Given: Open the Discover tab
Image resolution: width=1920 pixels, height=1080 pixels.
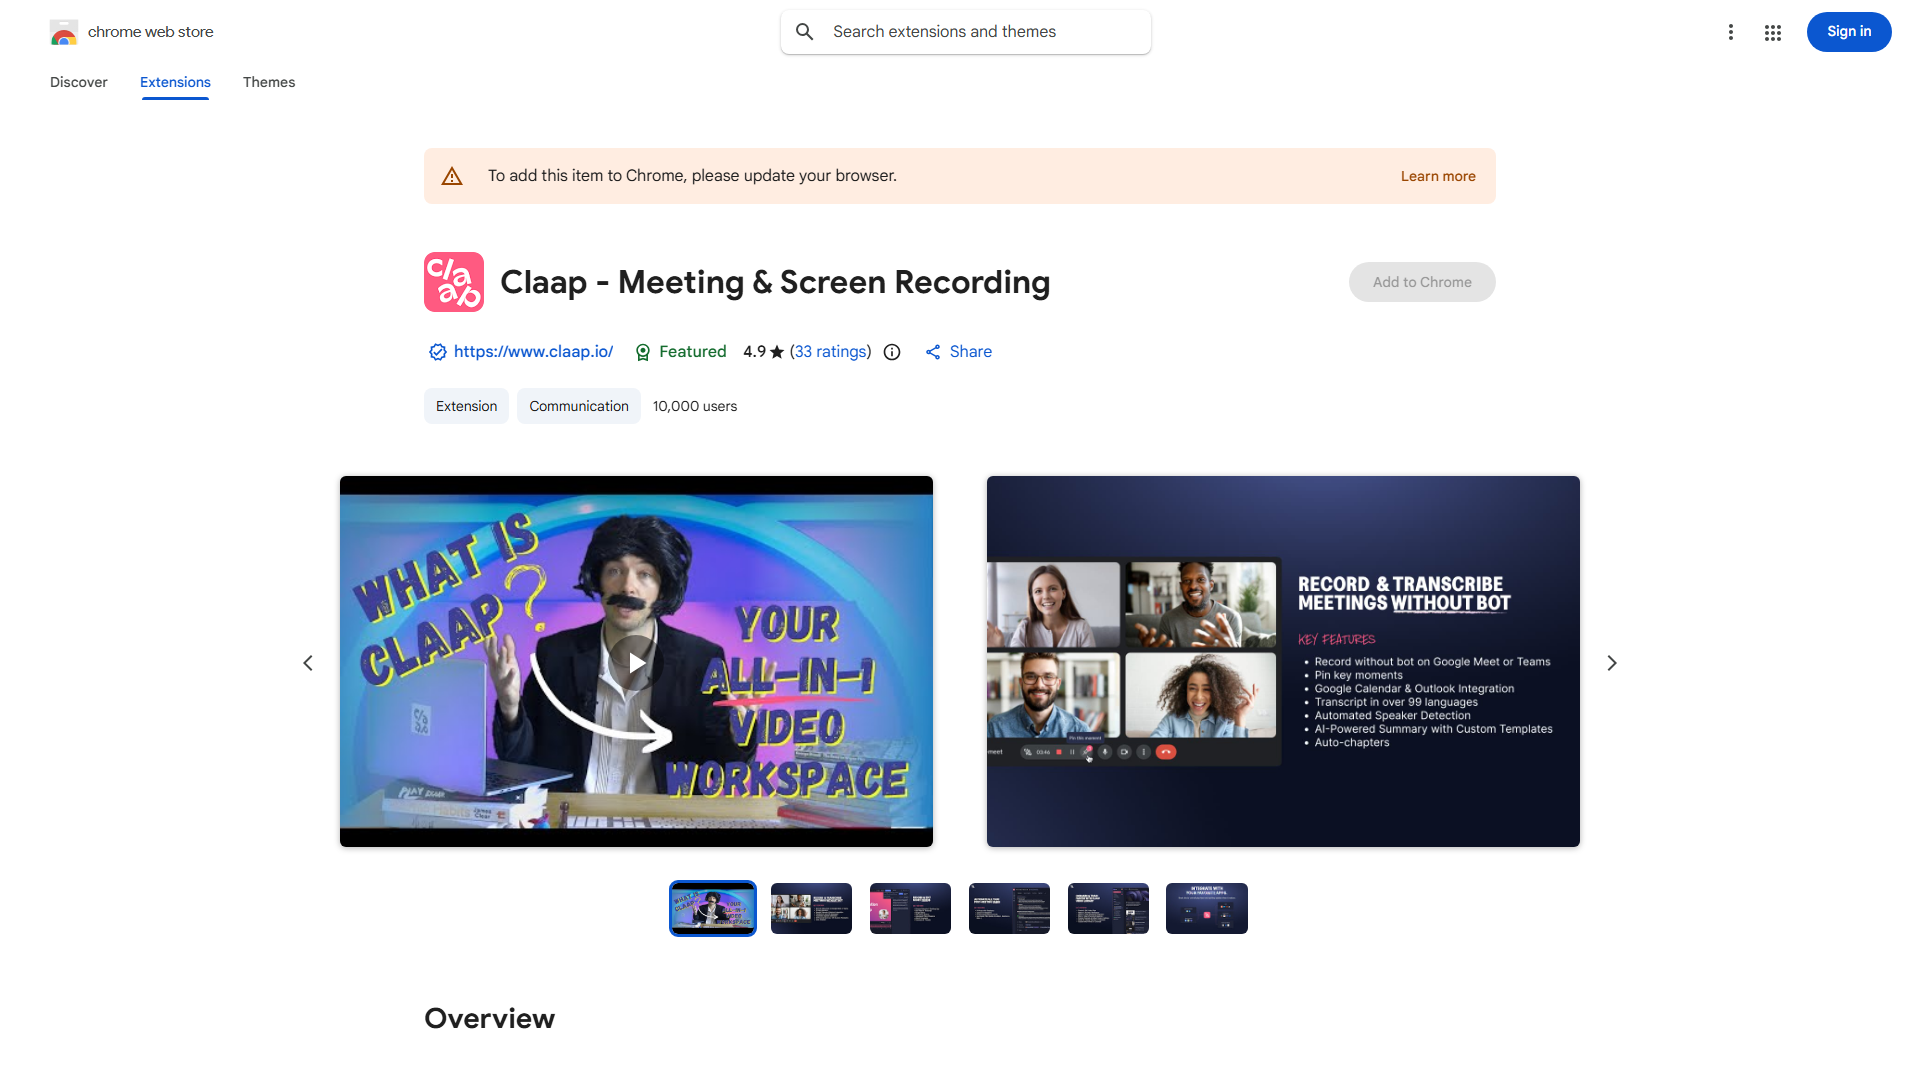Looking at the screenshot, I should tap(79, 82).
